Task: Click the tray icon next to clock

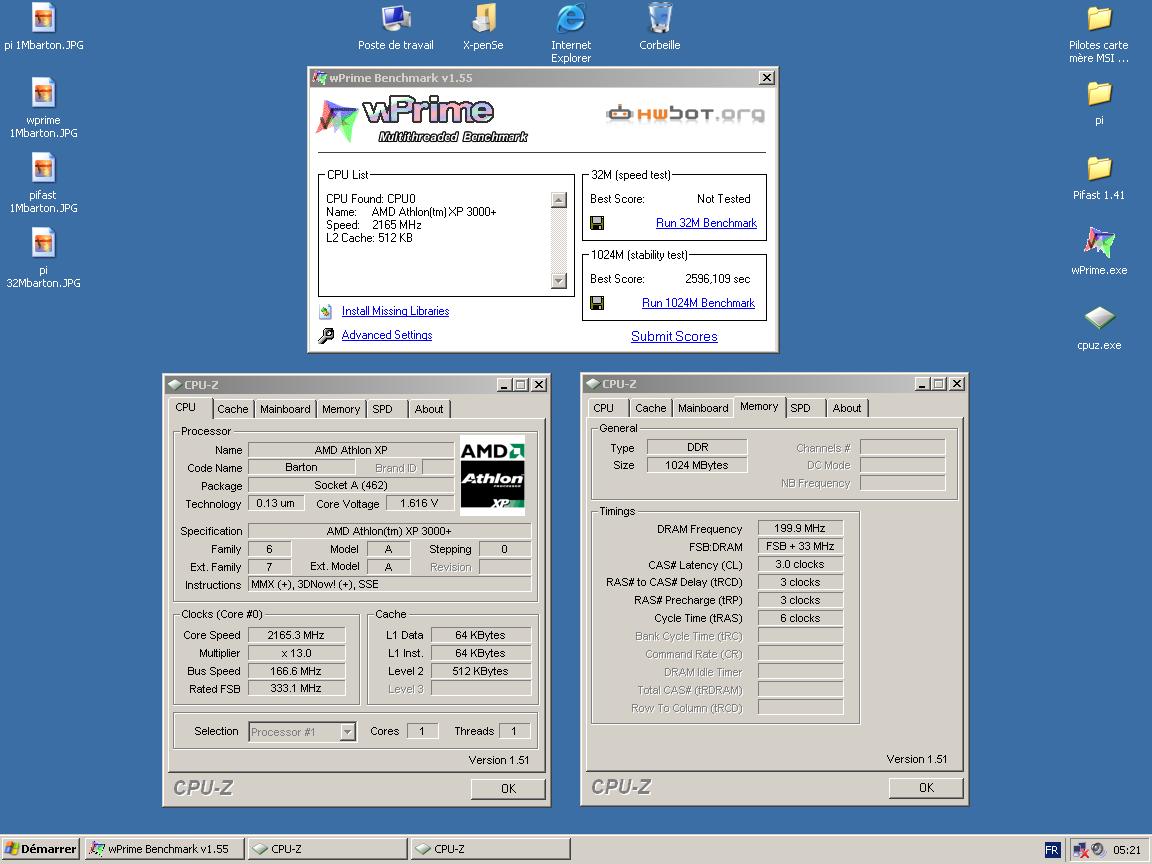Action: coord(1098,849)
